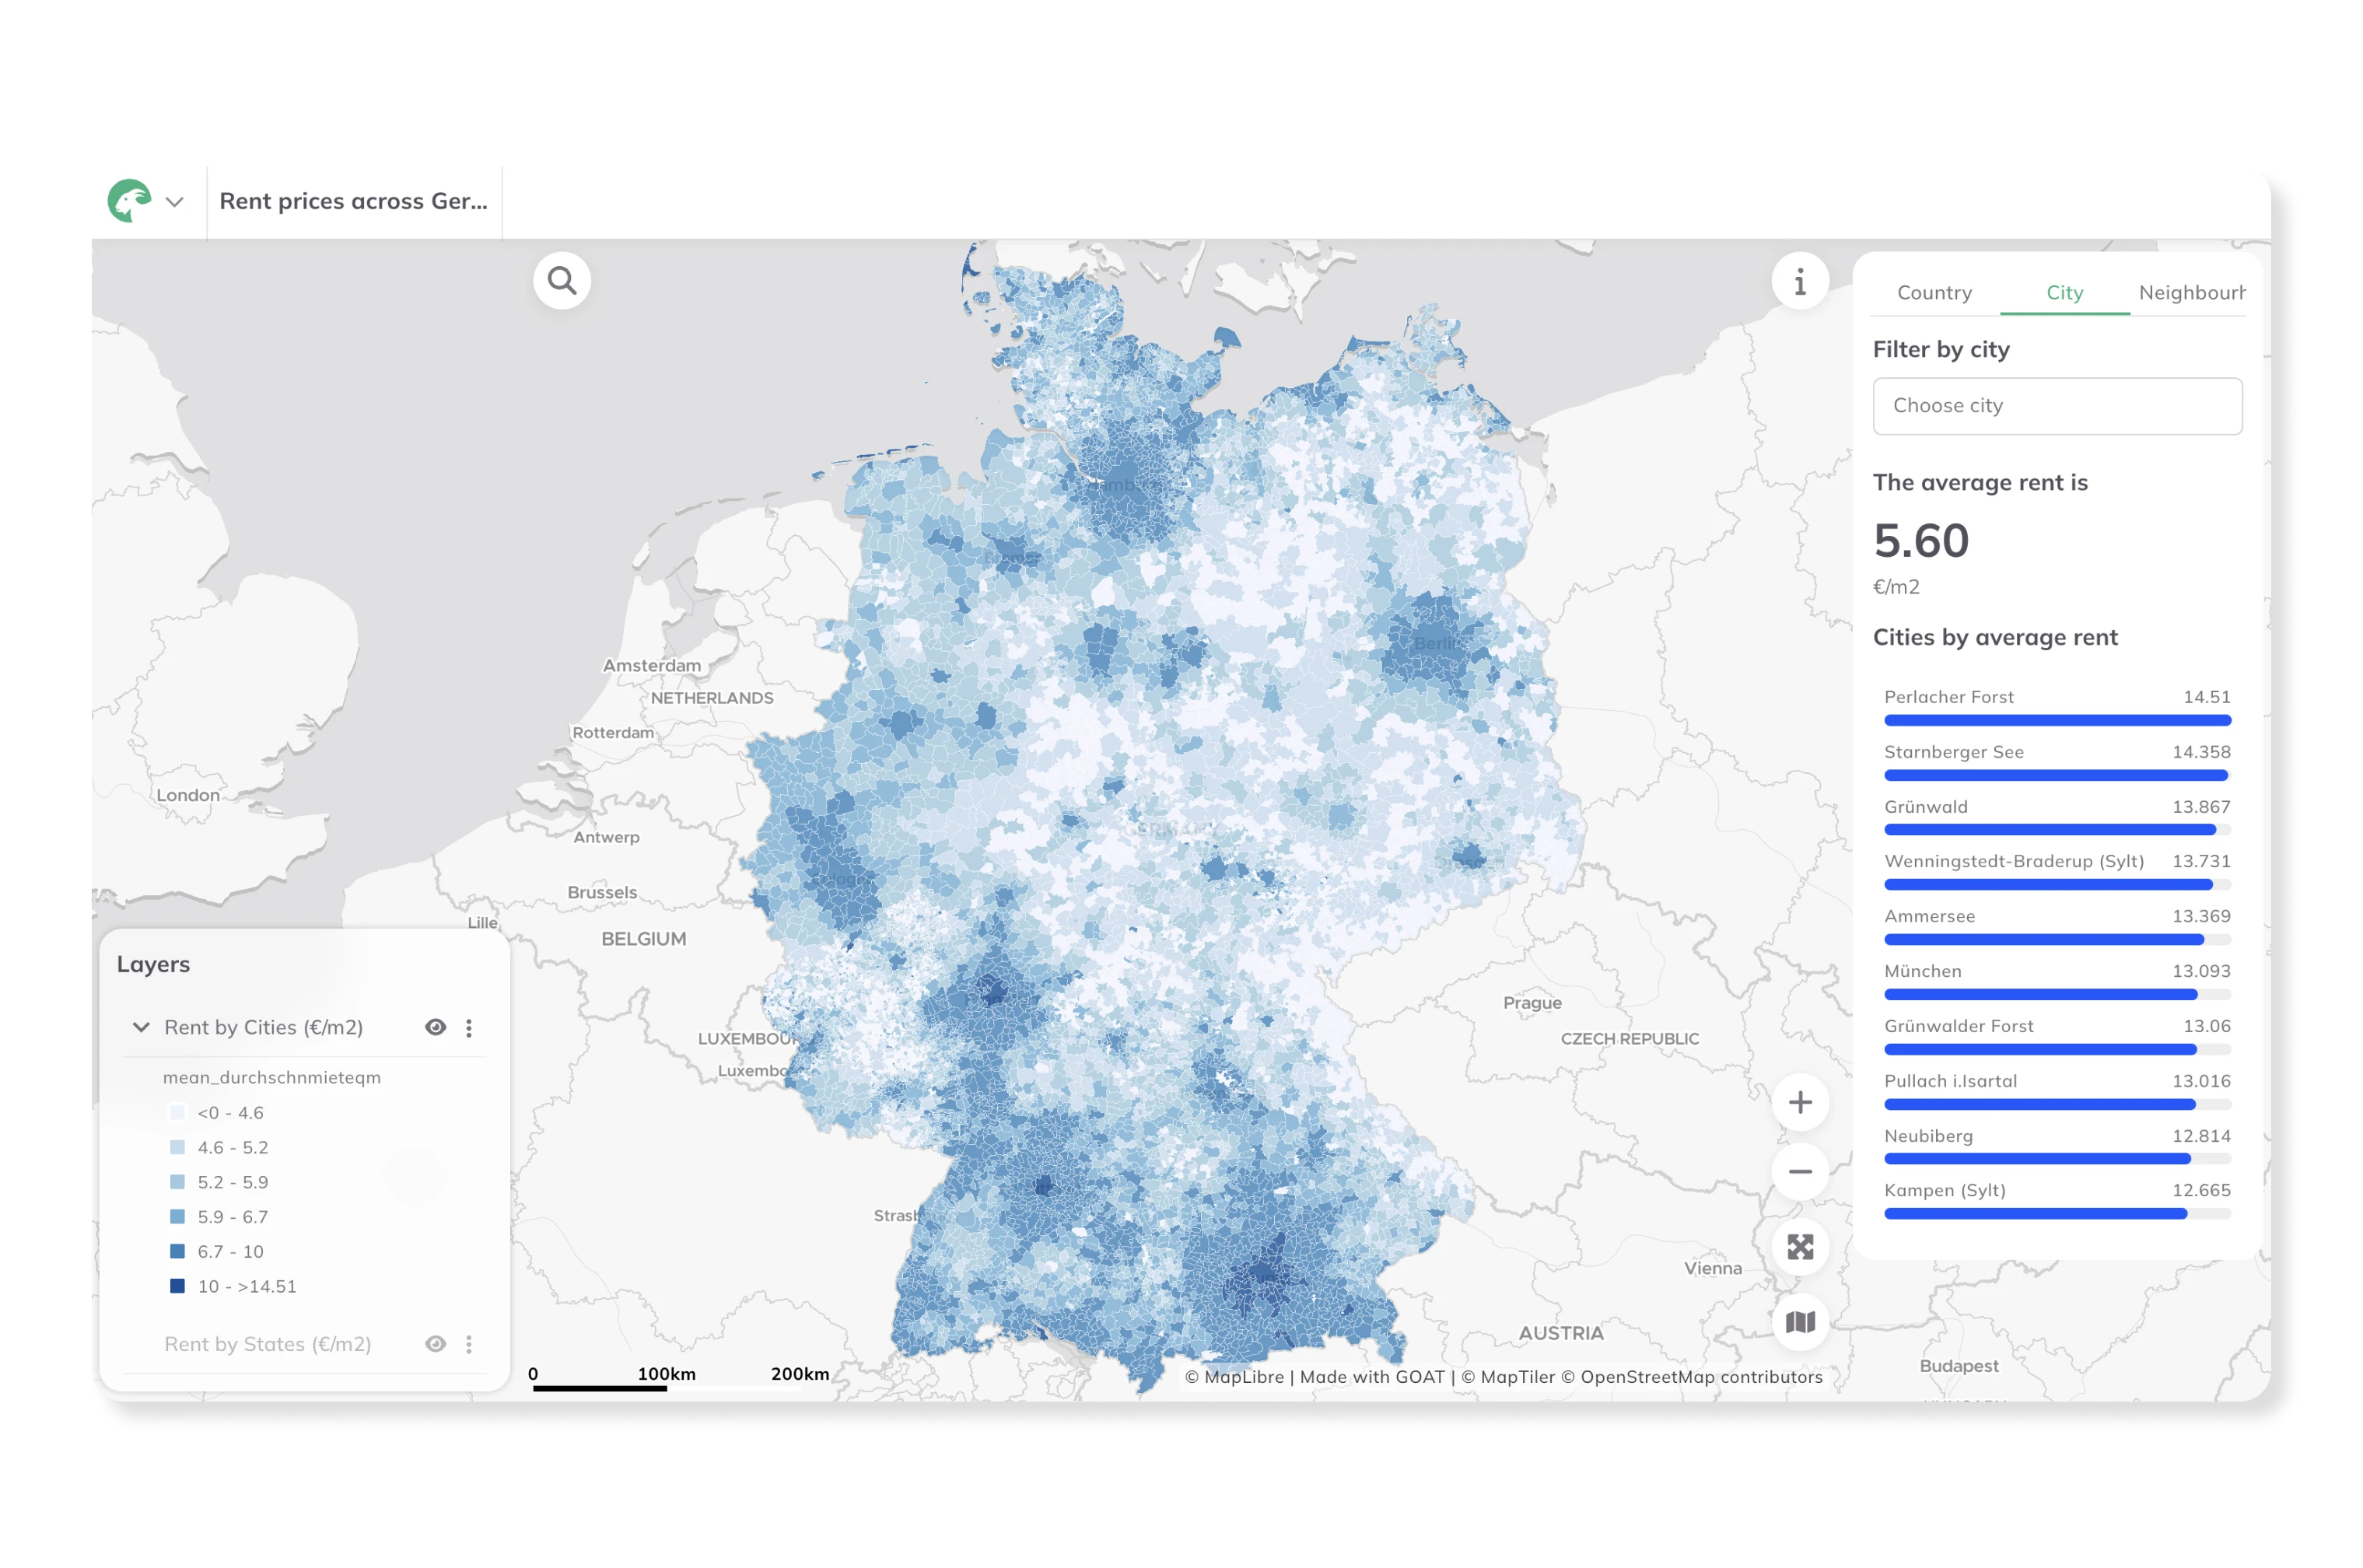
Task: Click the Prague label on the map
Action: click(1531, 1003)
